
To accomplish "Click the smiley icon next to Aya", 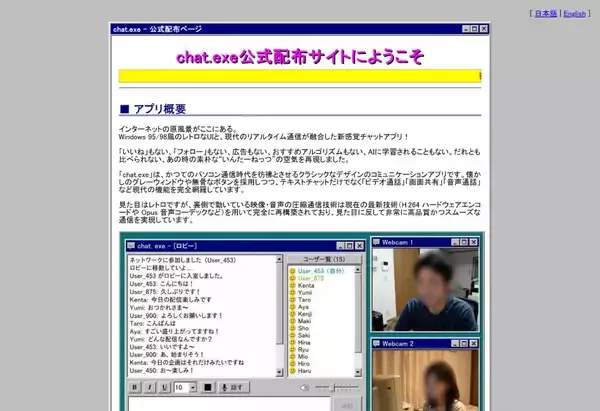I will 293,307.
